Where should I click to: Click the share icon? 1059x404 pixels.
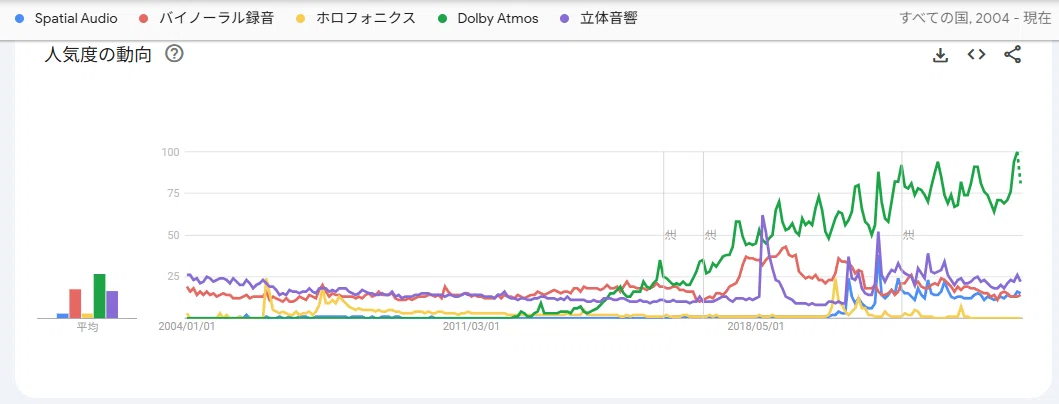point(1012,55)
